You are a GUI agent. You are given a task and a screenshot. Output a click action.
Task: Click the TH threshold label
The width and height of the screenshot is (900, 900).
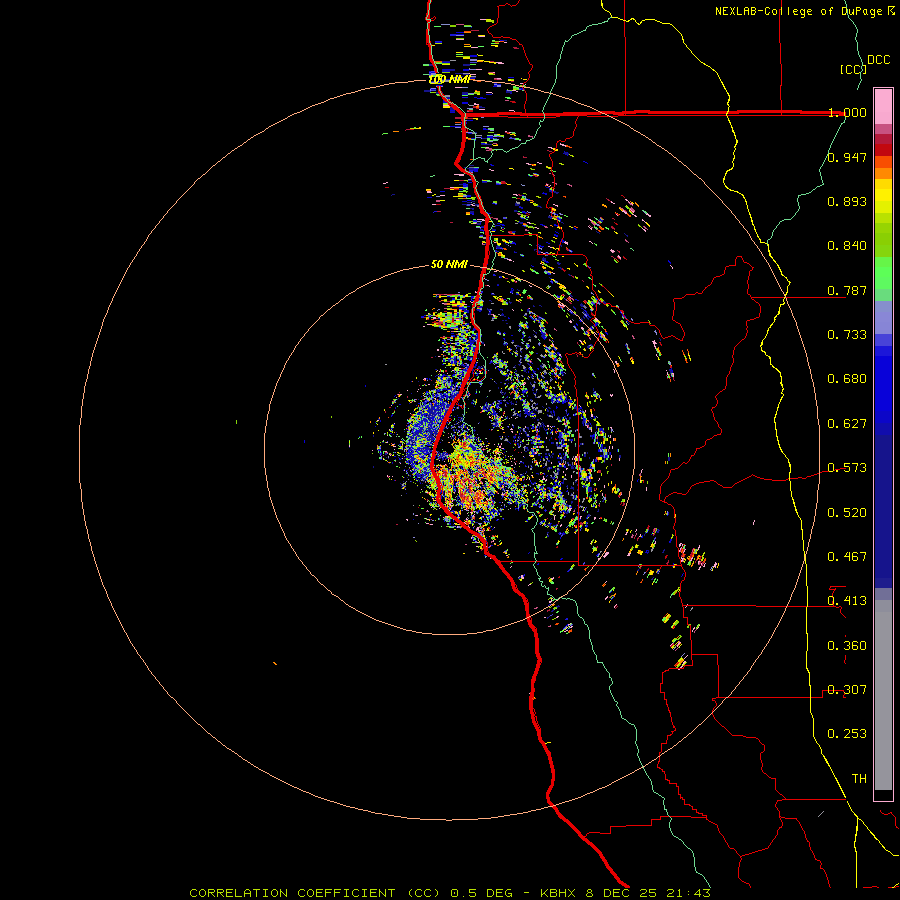pyautogui.click(x=859, y=779)
